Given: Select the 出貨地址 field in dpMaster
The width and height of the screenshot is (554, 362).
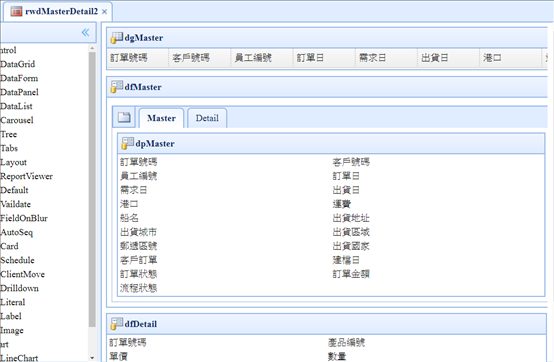Looking at the screenshot, I should [x=351, y=218].
